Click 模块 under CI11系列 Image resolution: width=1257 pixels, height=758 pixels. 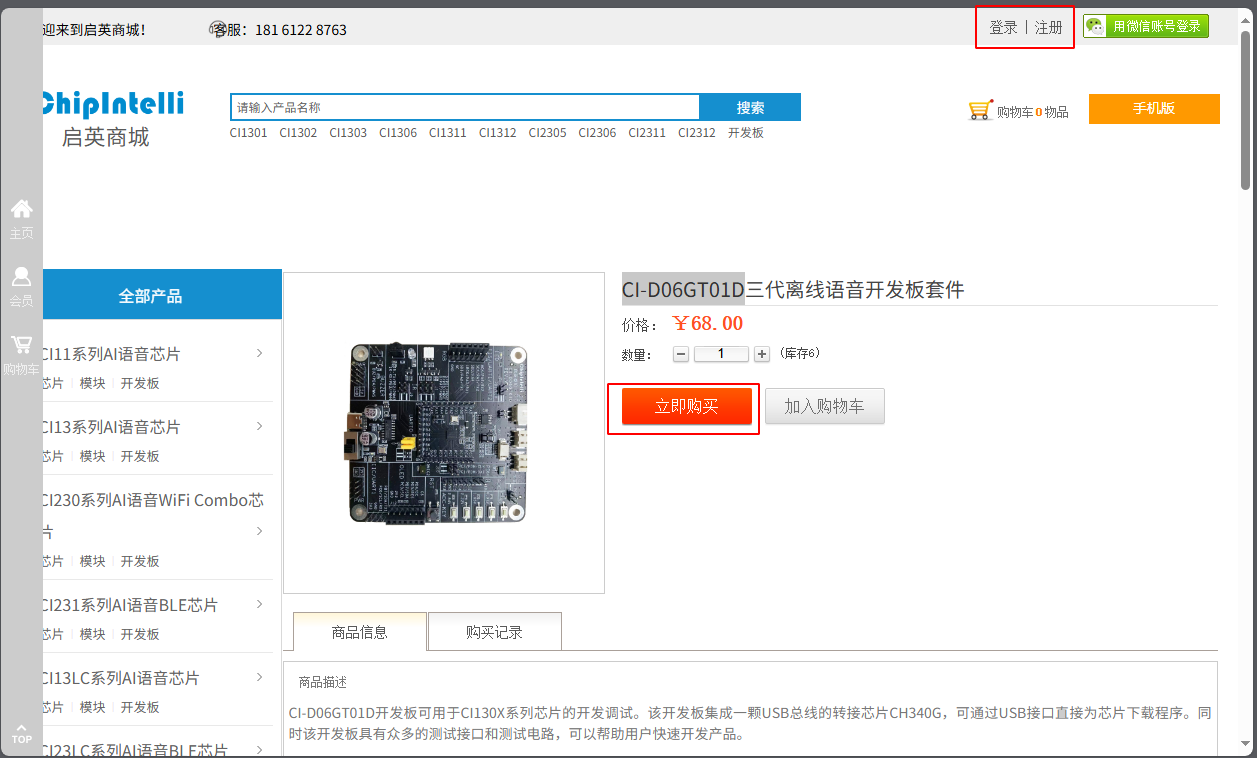[x=92, y=383]
